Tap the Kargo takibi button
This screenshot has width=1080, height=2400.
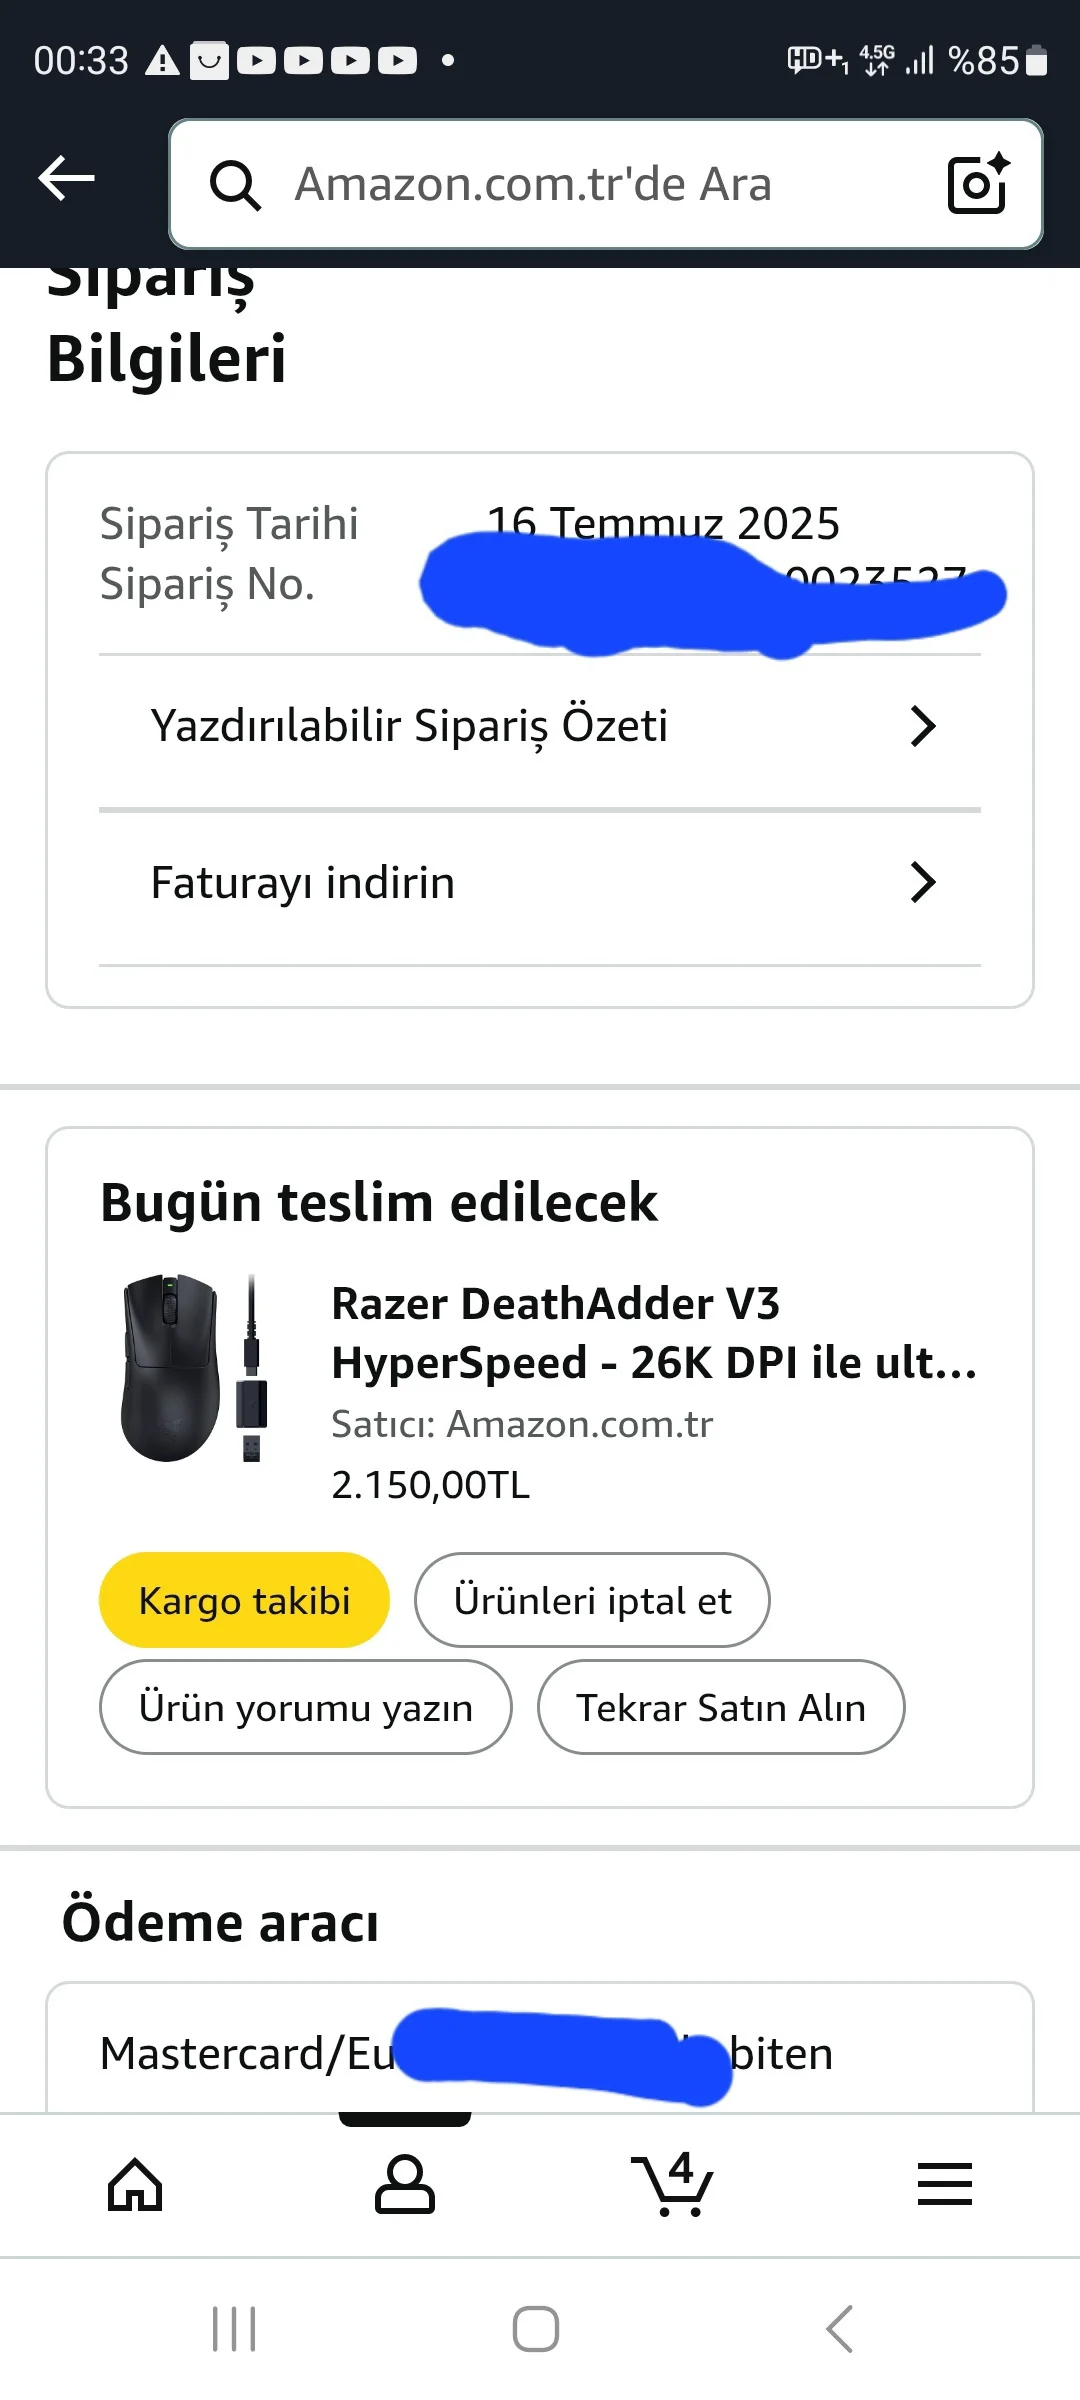pos(244,1600)
